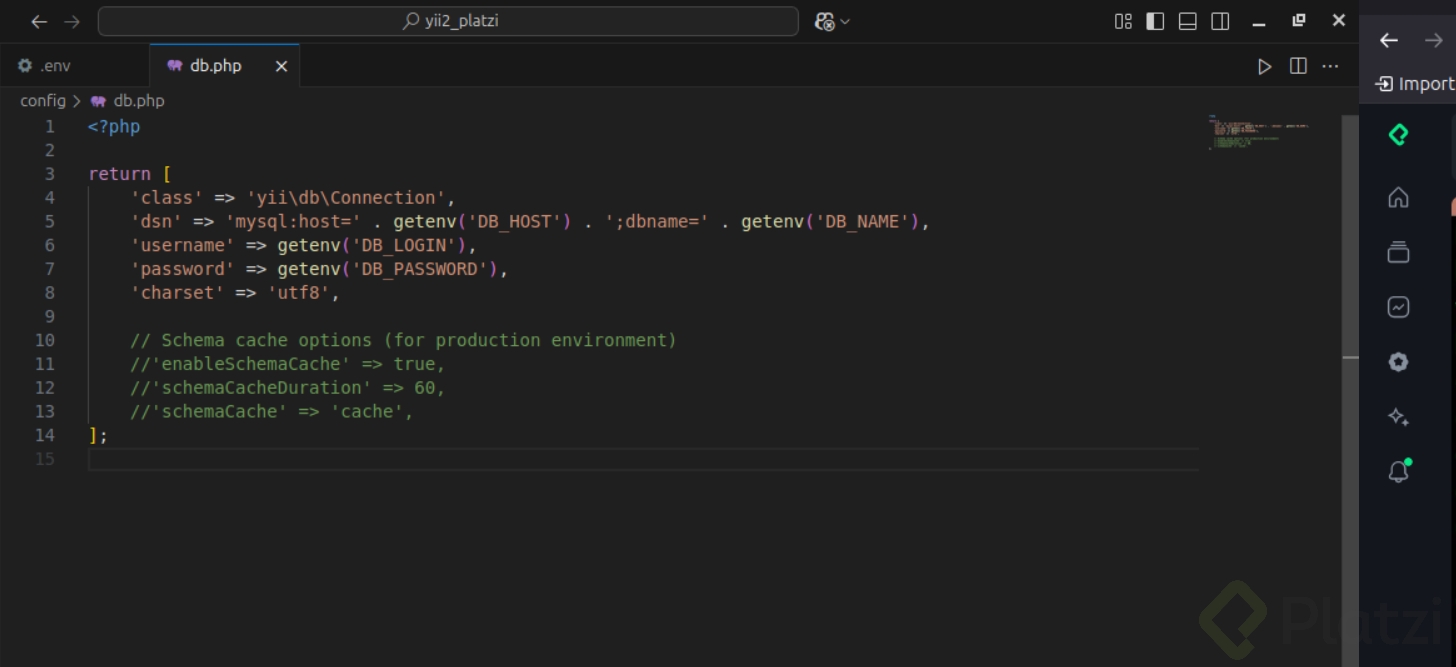Viewport: 1456px width, 667px height.
Task: Open the Platzi sparkle AI icon
Action: (x=1398, y=417)
